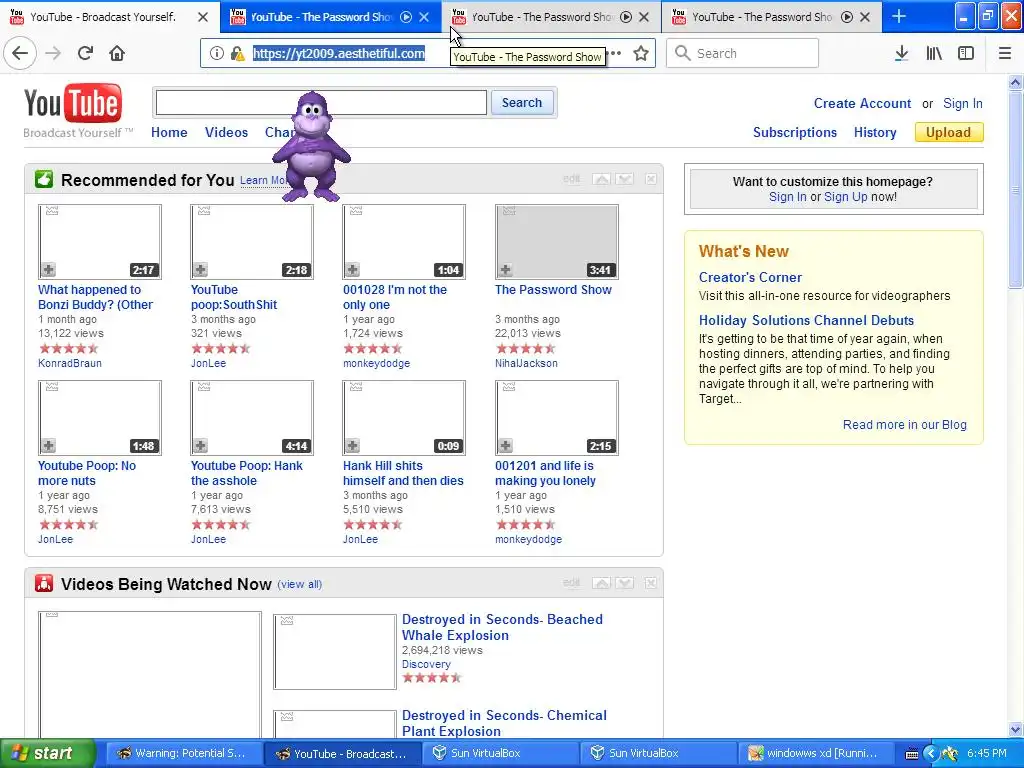1024x768 pixels.
Task: Add 'Youtube Poop: Hank the asshole' to queue
Action: (200, 446)
